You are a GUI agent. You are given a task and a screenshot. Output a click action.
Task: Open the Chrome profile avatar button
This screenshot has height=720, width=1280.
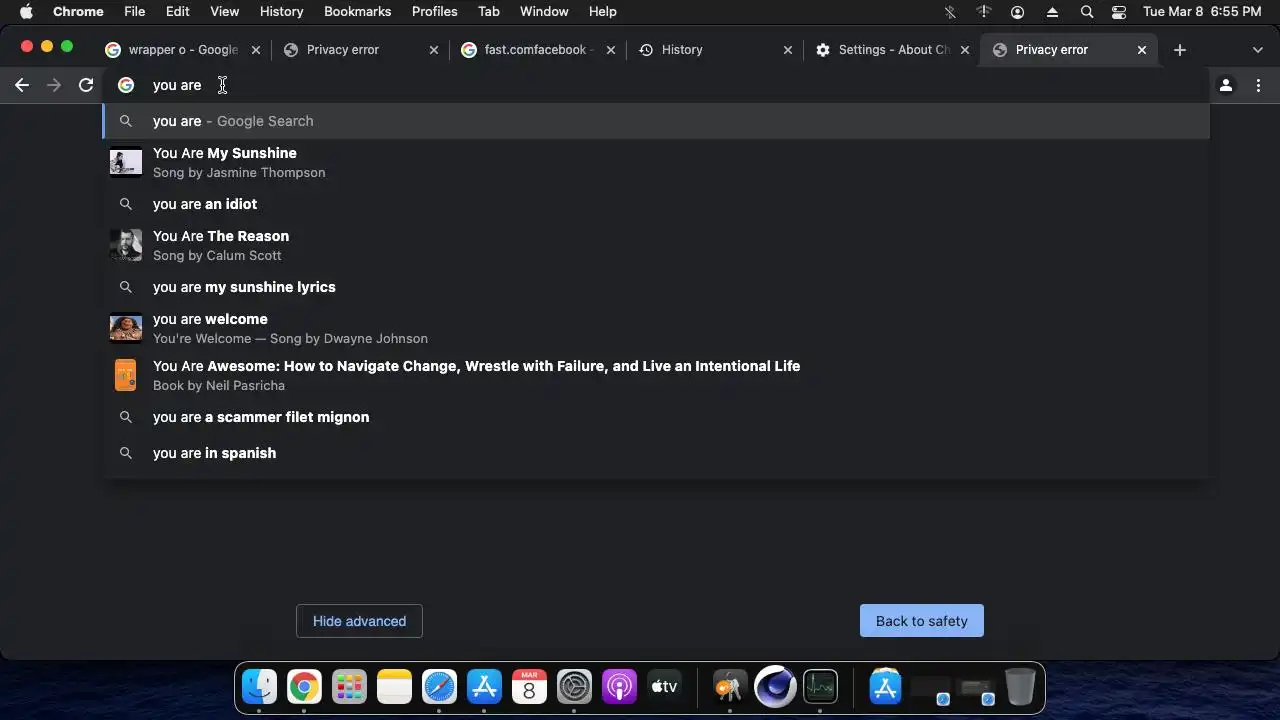pyautogui.click(x=1226, y=85)
